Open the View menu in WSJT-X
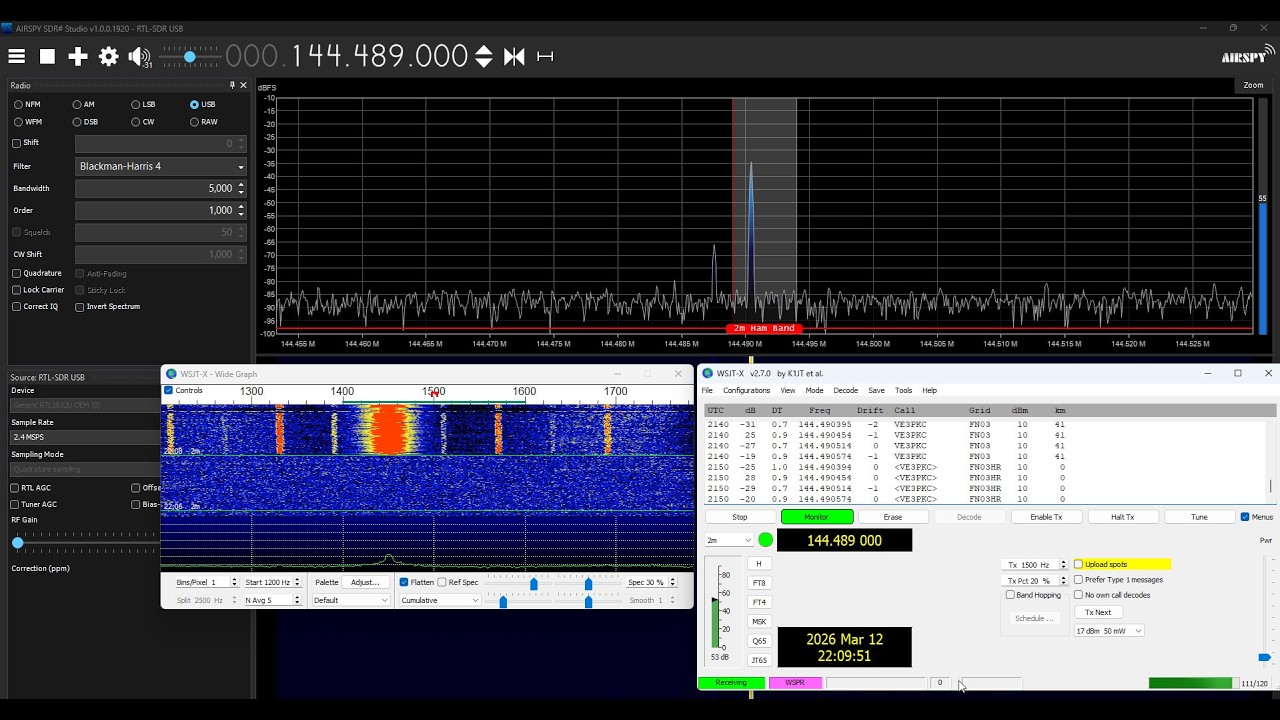Image resolution: width=1280 pixels, height=720 pixels. click(788, 390)
